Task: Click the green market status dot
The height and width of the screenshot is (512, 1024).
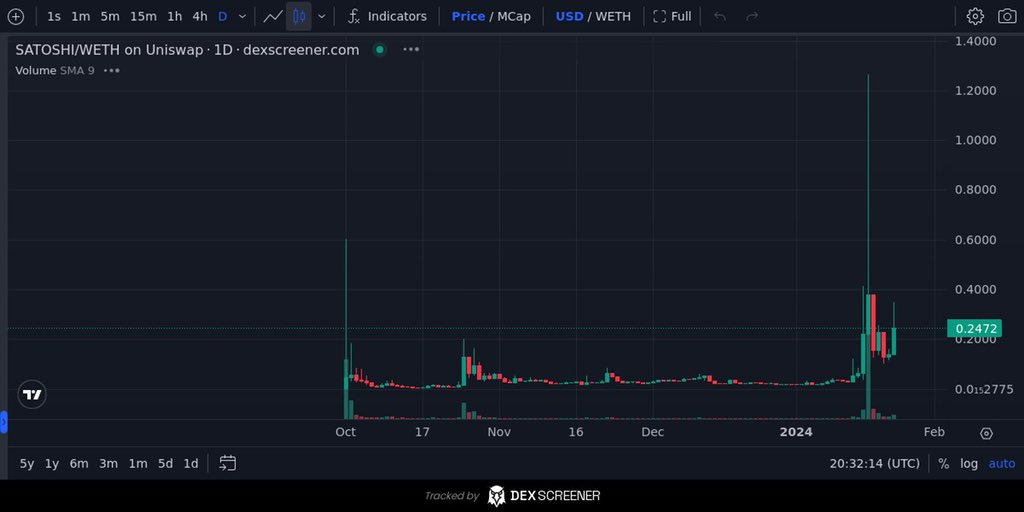Action: [379, 50]
